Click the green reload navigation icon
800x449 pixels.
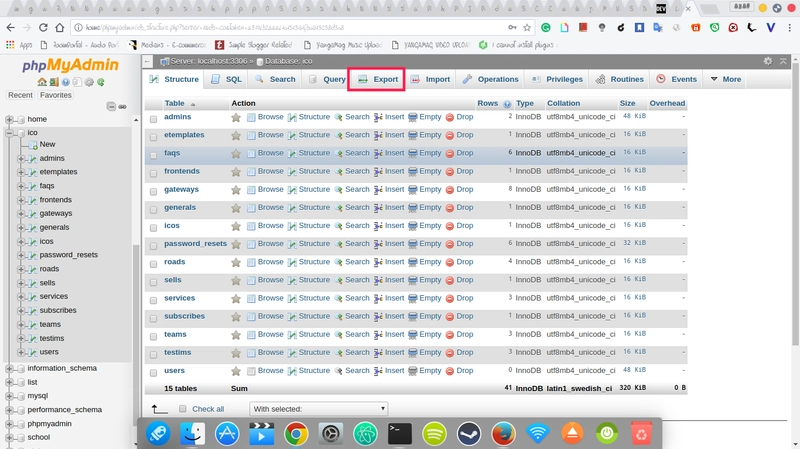tap(101, 82)
